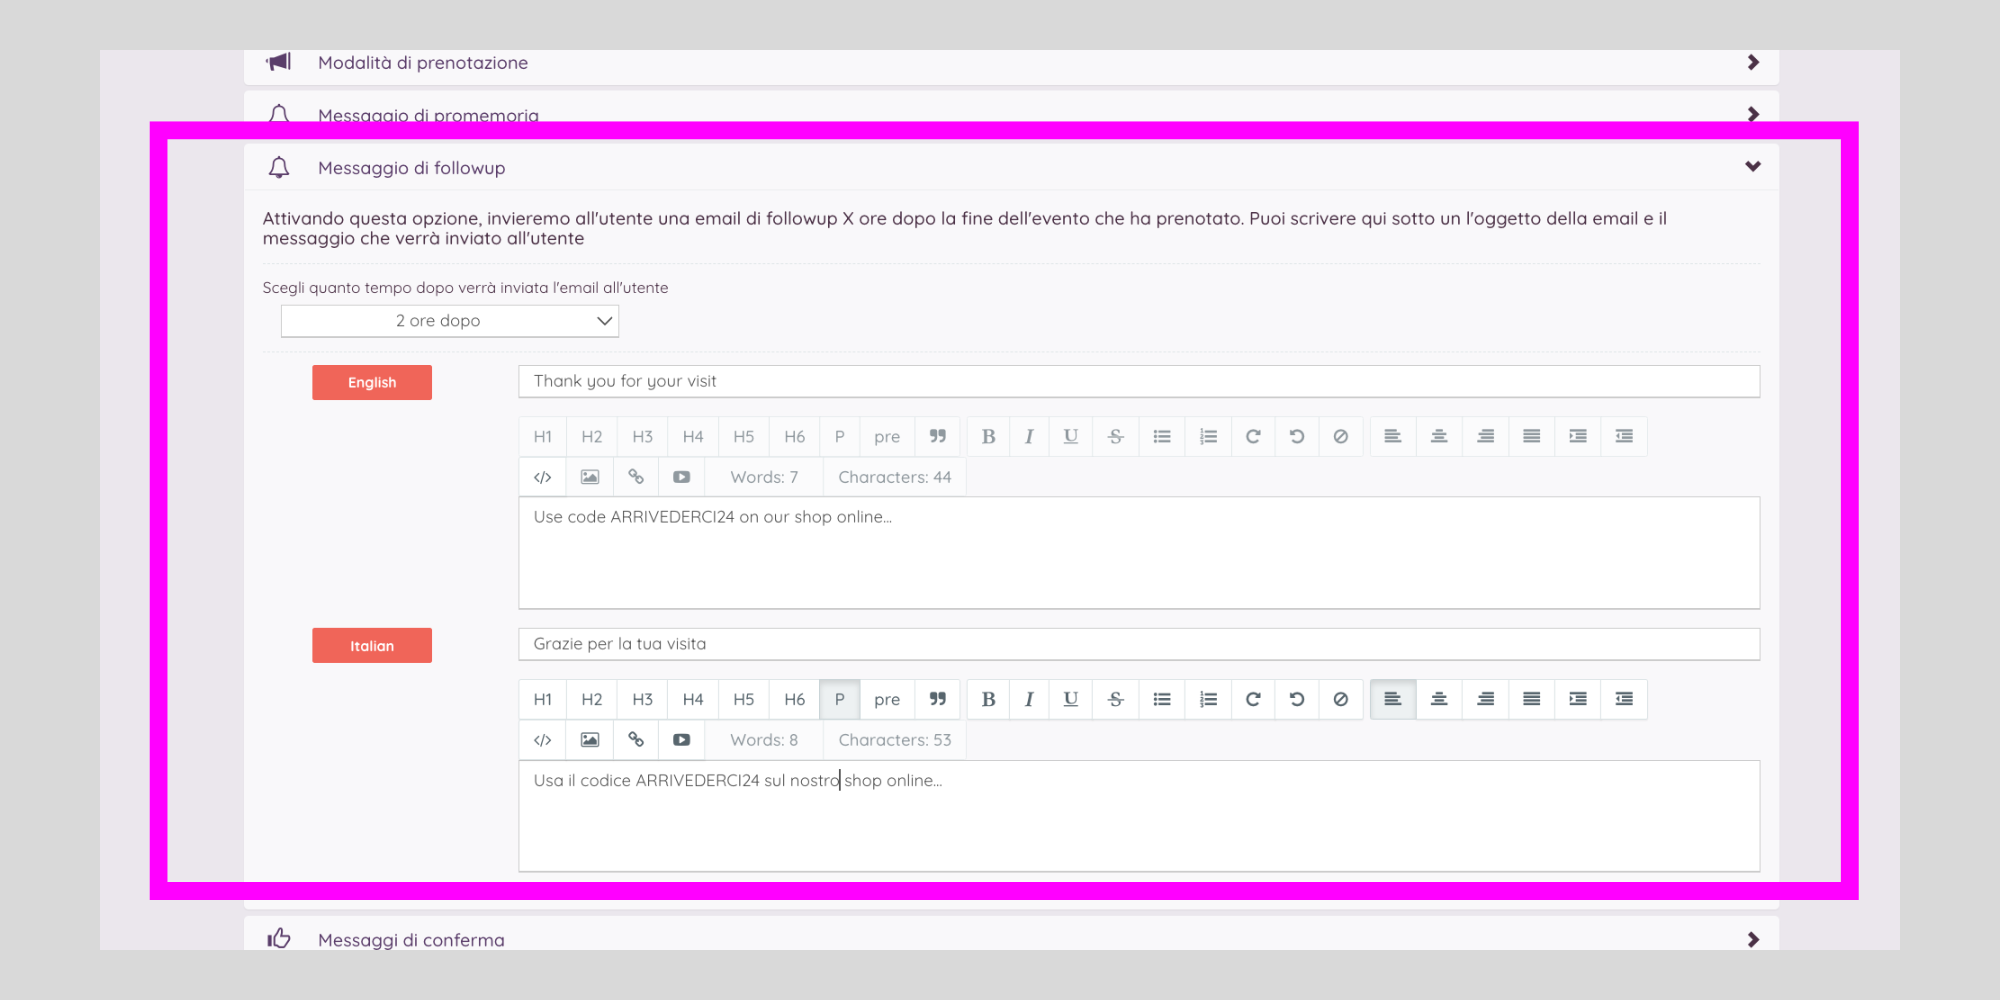Toggle italic in Italian editor
Image resolution: width=2000 pixels, height=1000 pixels.
[1029, 699]
